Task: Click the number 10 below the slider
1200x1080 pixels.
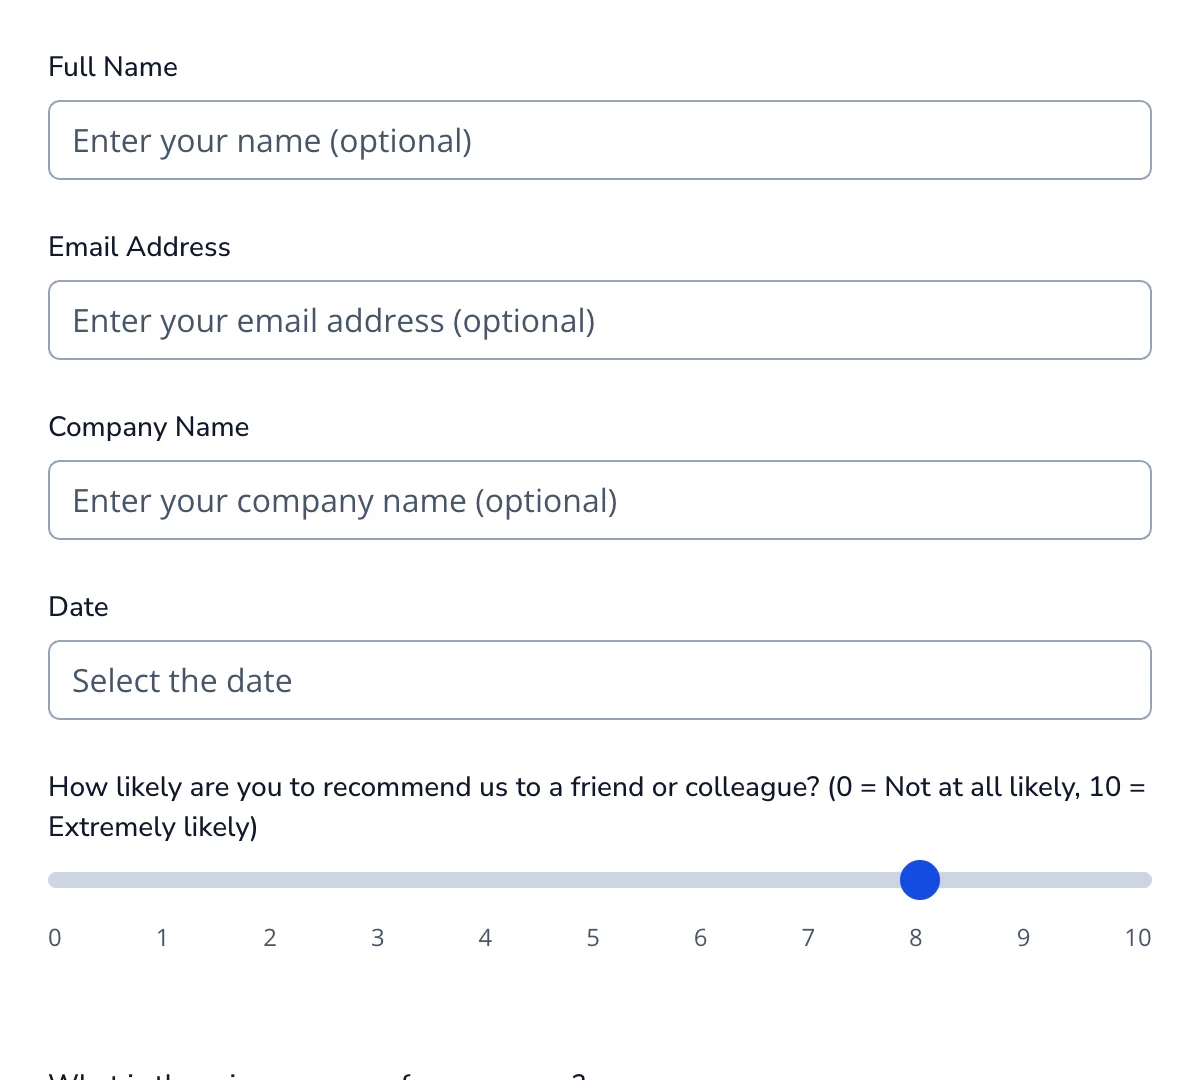Action: tap(1138, 938)
